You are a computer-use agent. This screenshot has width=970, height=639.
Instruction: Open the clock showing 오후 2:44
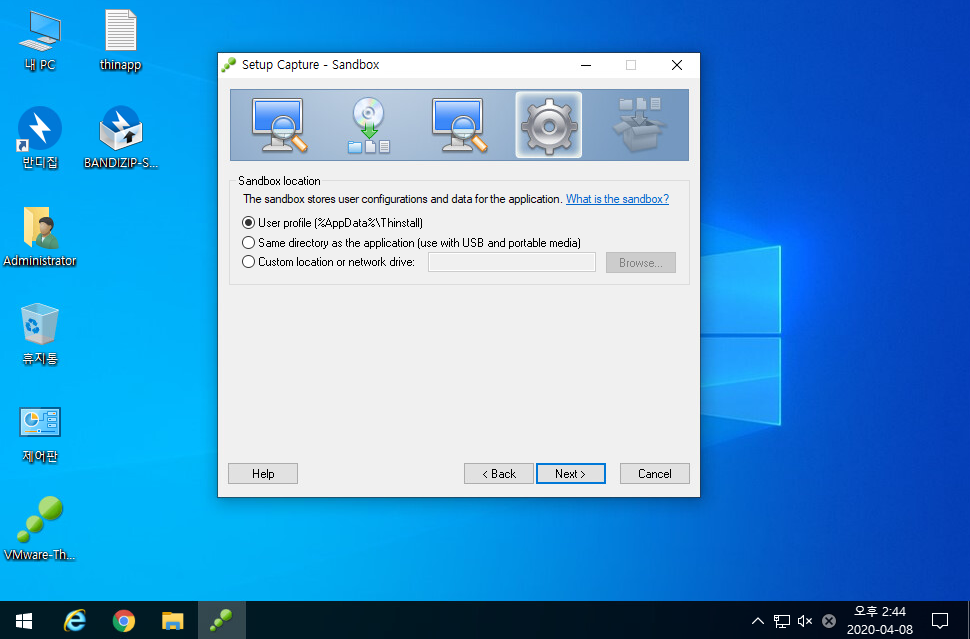(x=880, y=620)
